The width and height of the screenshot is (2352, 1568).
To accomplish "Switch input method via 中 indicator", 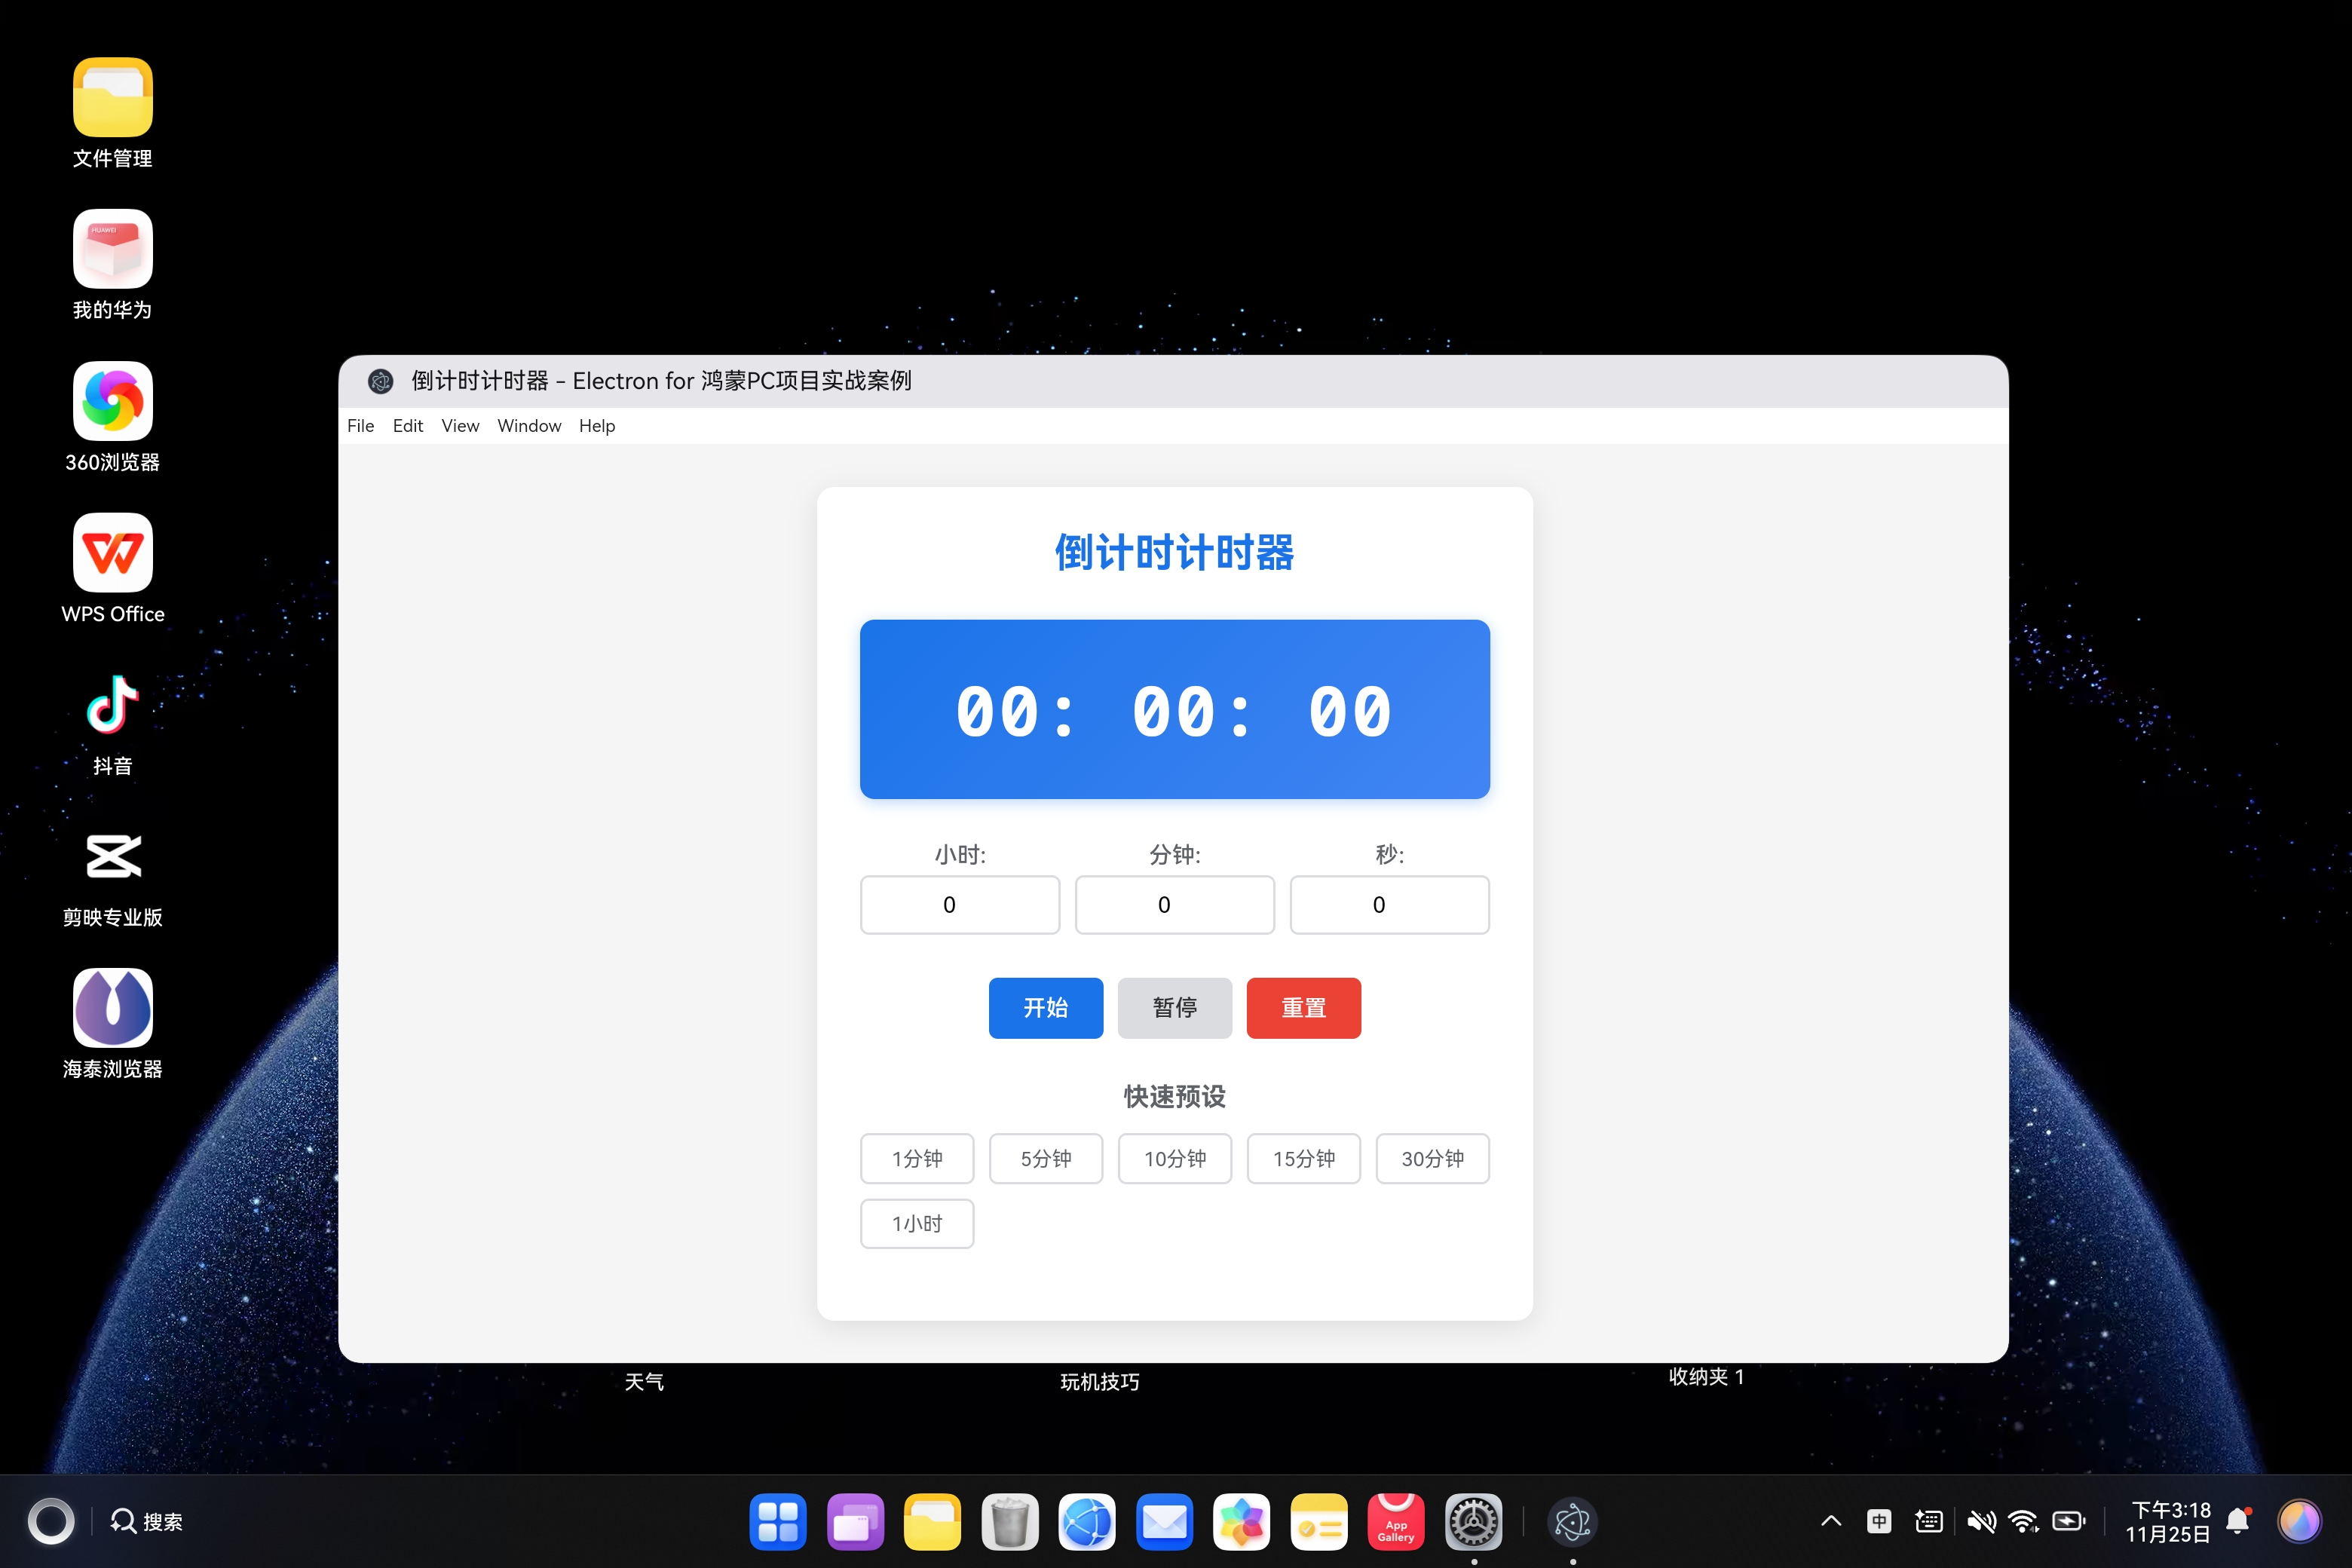I will coord(1879,1520).
